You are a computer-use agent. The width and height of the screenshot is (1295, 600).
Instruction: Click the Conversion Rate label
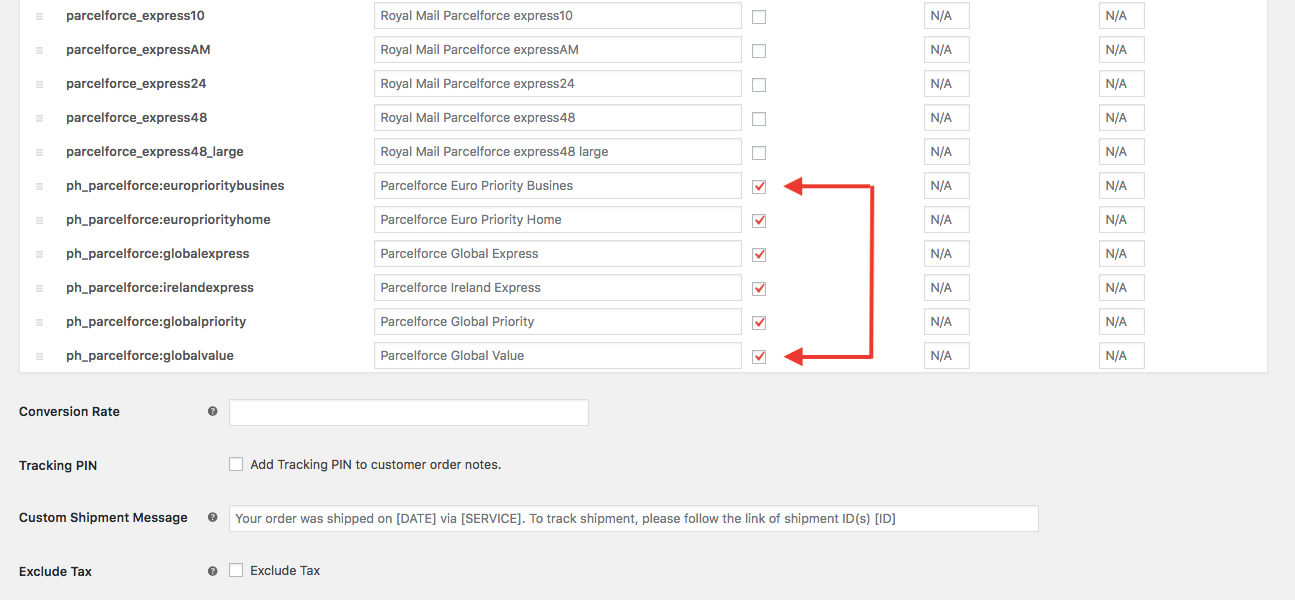[69, 412]
